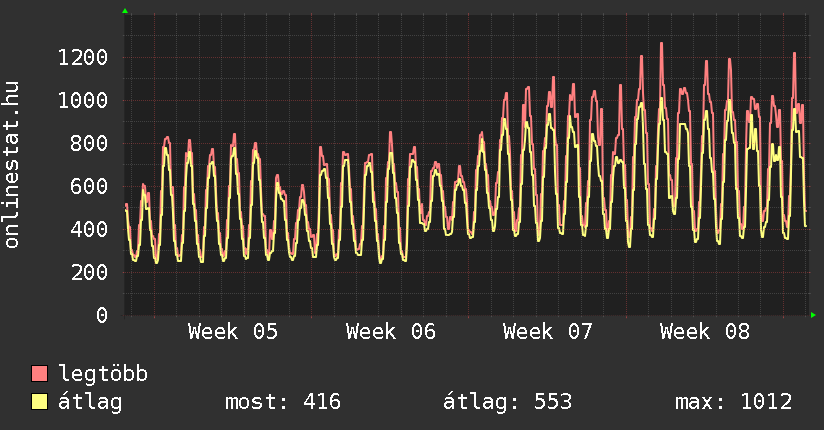Click the 1200 y-axis label
The width and height of the screenshot is (824, 430).
[x=82, y=57]
